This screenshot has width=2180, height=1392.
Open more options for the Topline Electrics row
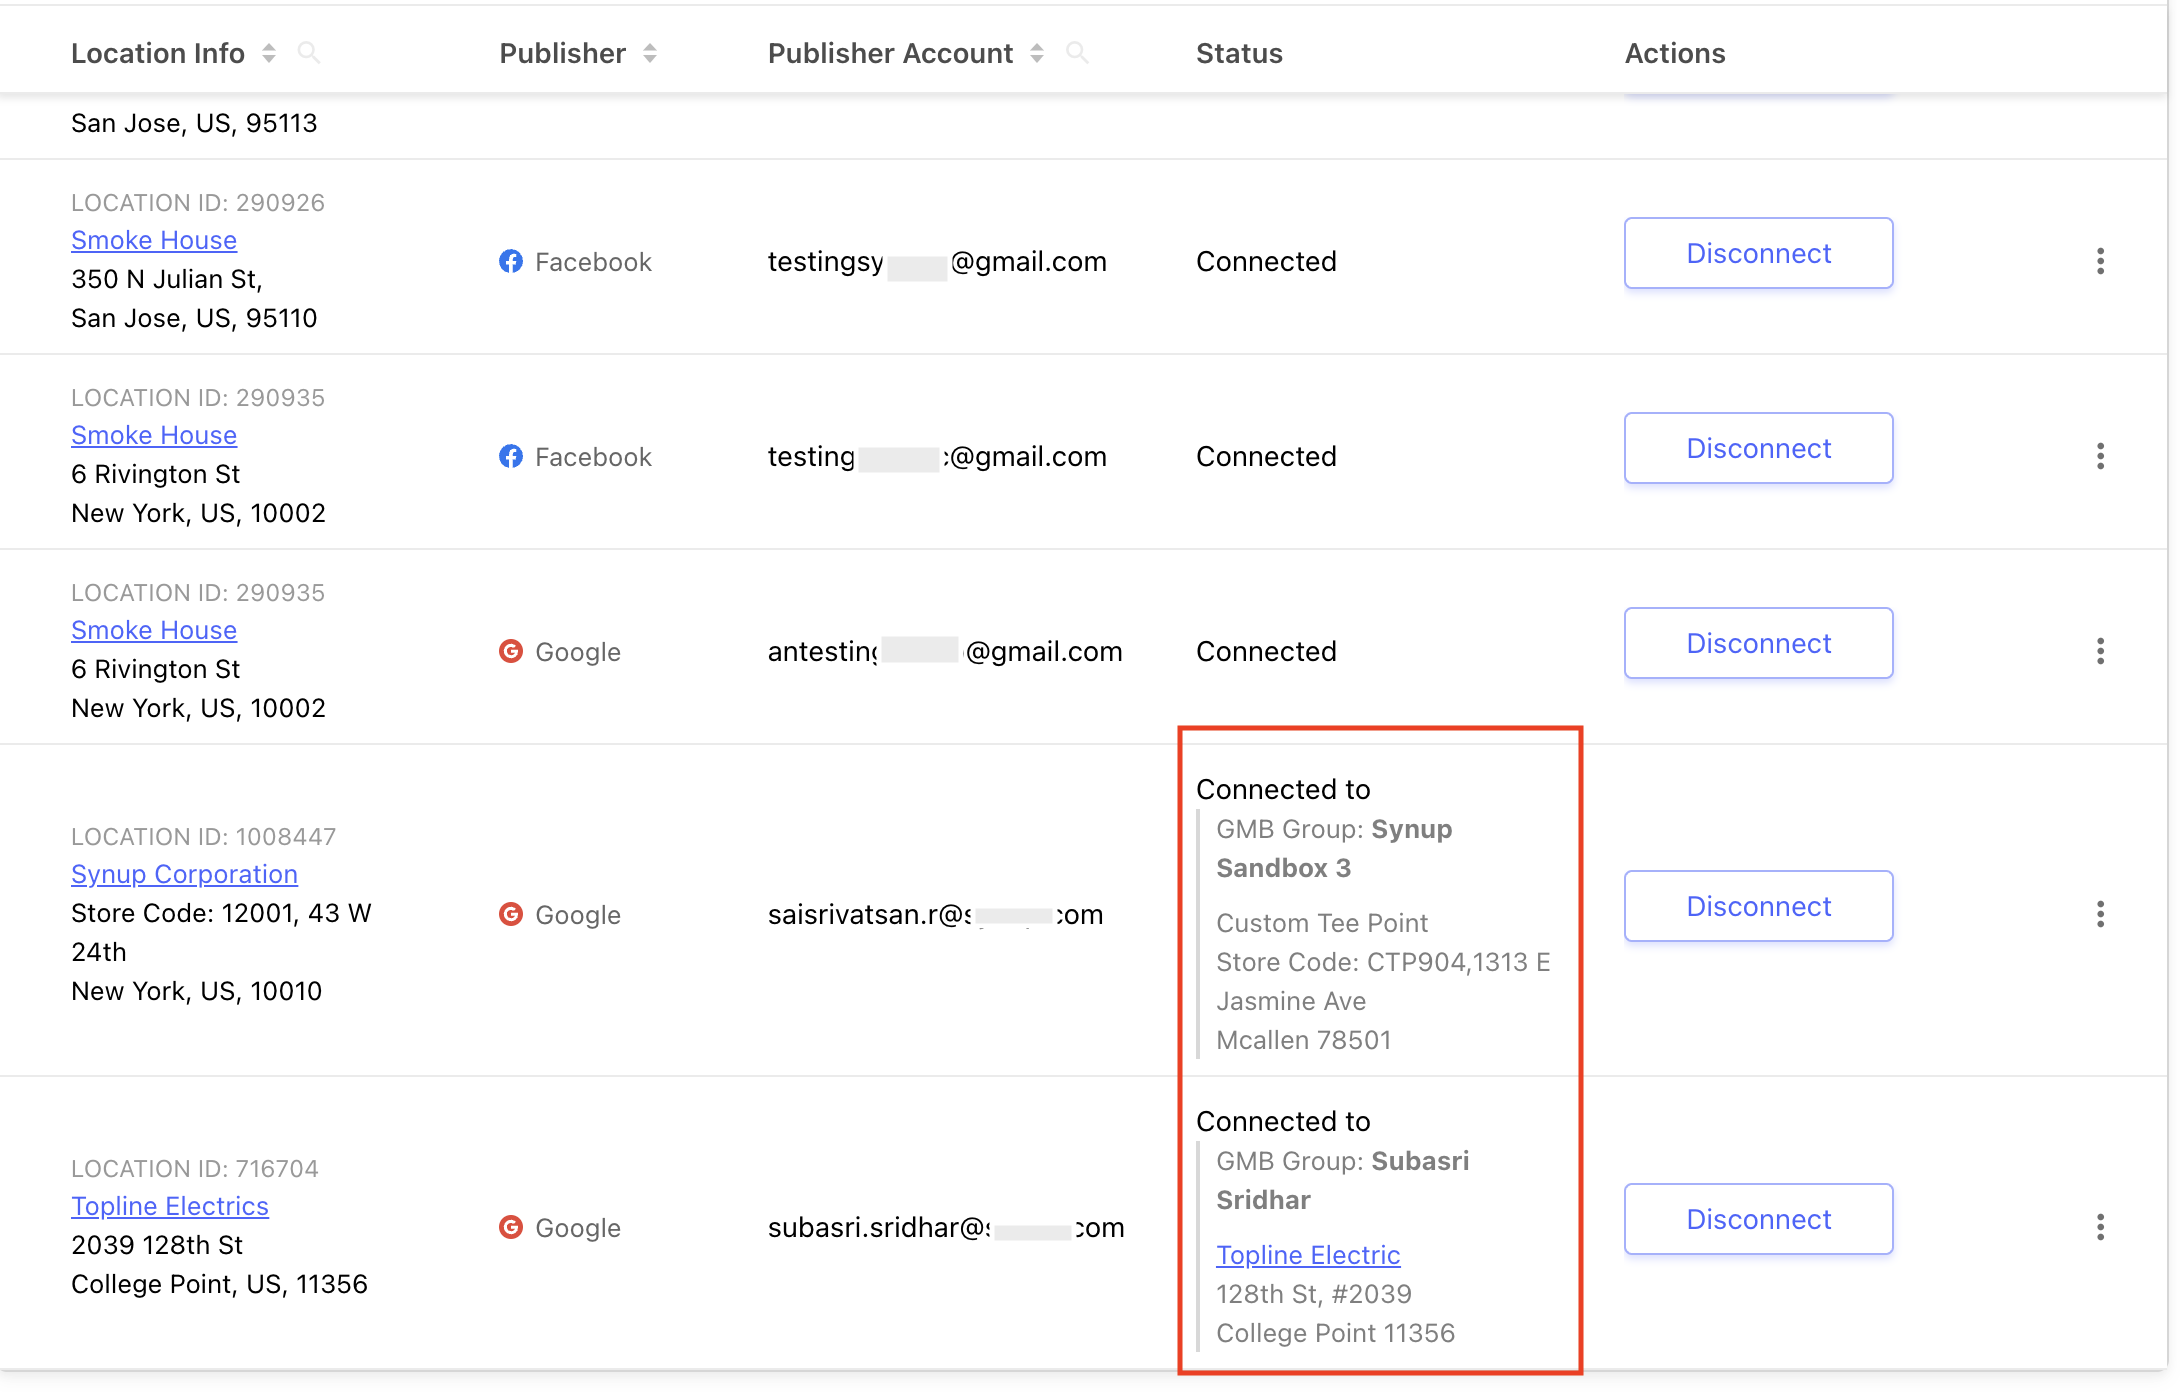(2100, 1227)
